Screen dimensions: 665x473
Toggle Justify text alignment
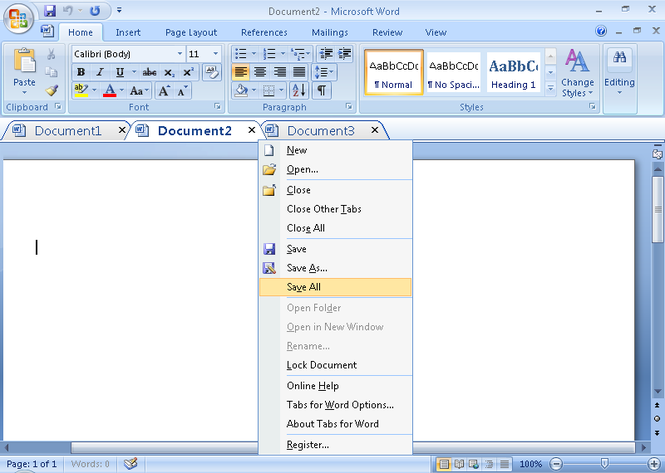(x=299, y=72)
